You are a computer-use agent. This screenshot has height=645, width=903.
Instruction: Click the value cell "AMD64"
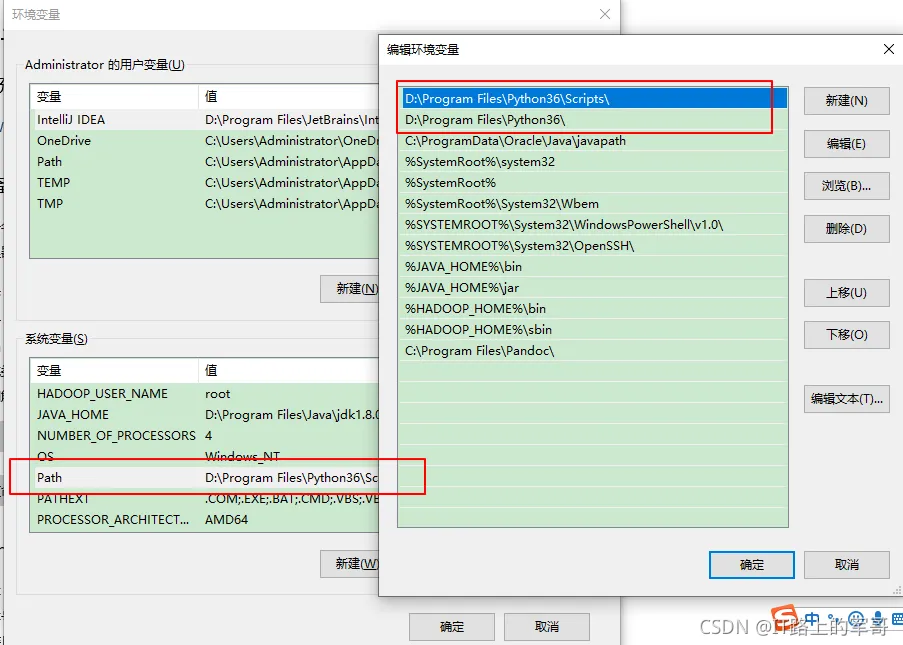226,520
